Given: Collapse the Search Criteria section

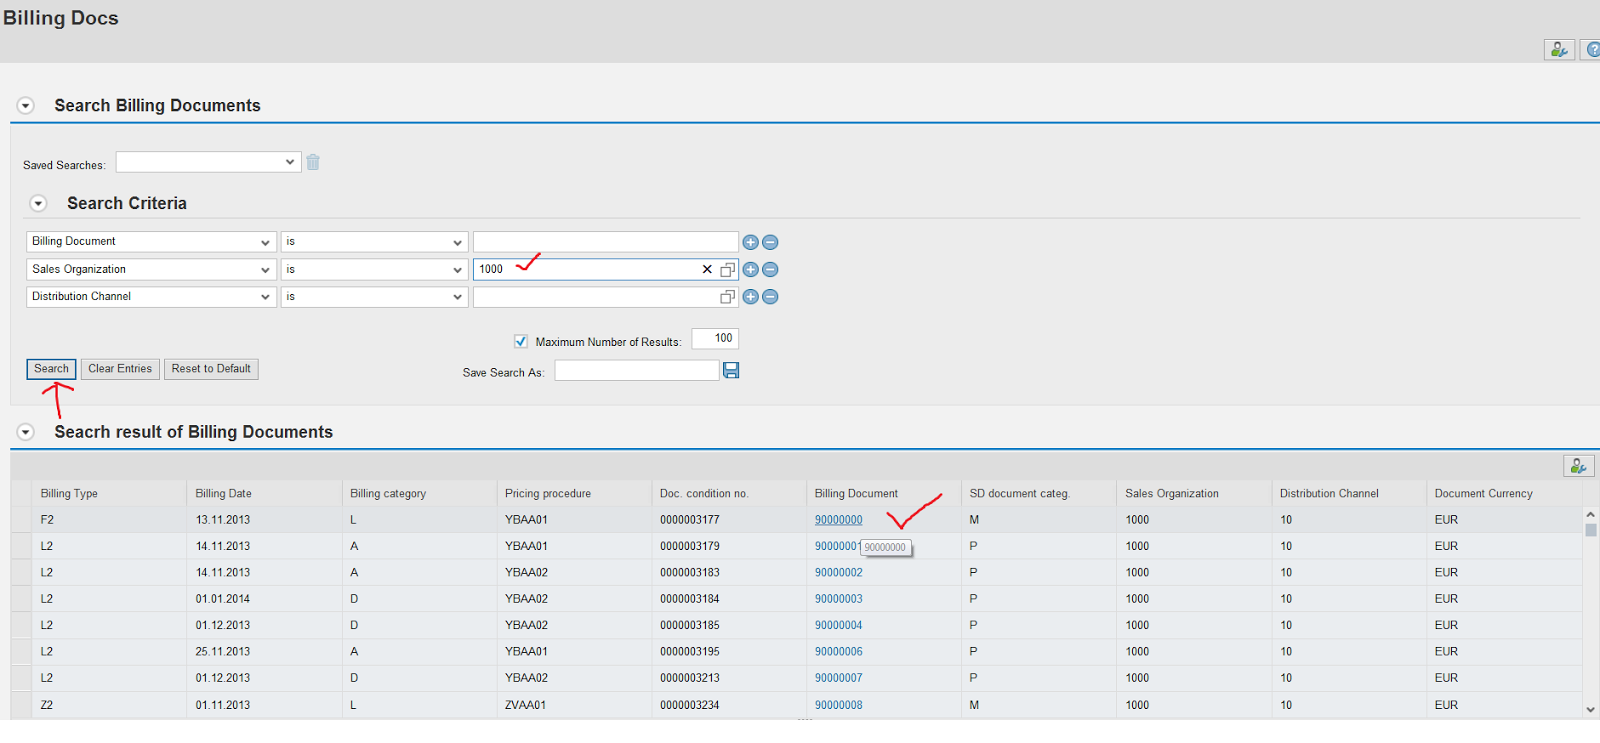Looking at the screenshot, I should click(x=39, y=204).
